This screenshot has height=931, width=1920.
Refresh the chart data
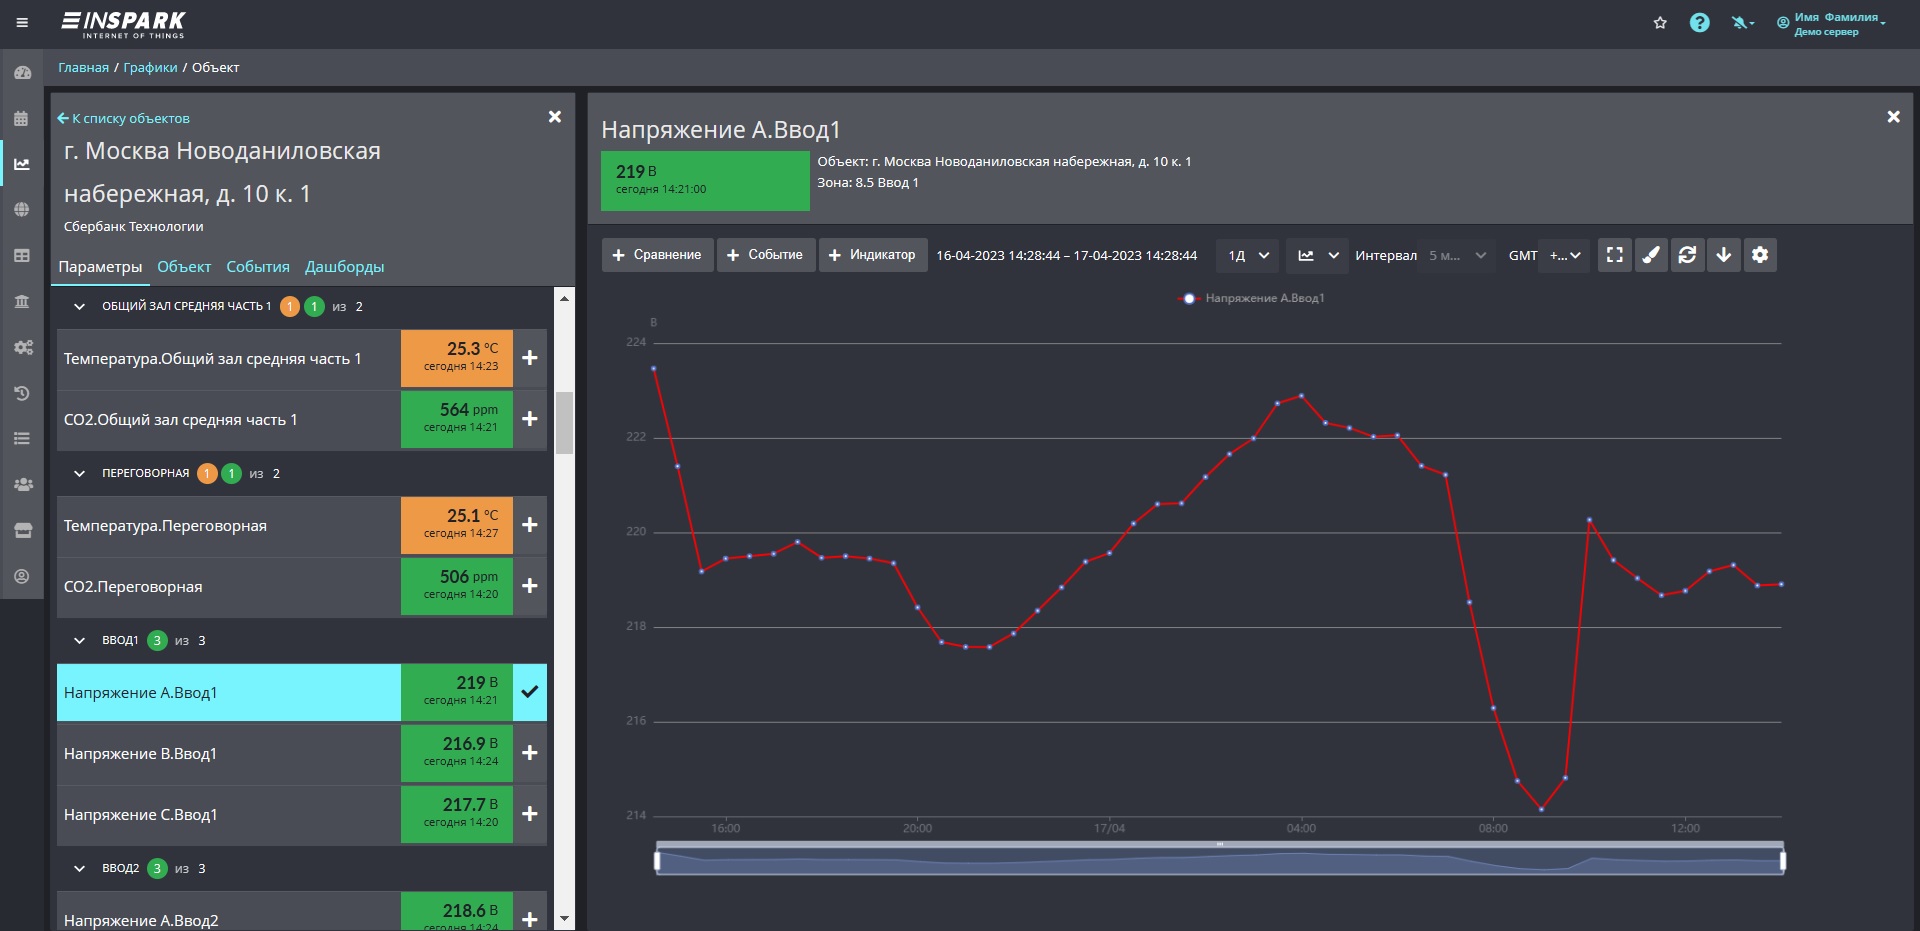coord(1687,255)
